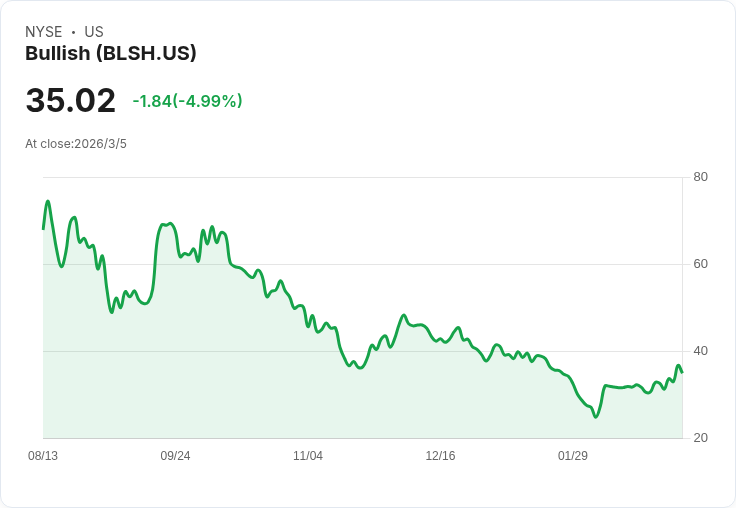
Task: Click the US market label beside NYSE
Action: click(94, 32)
